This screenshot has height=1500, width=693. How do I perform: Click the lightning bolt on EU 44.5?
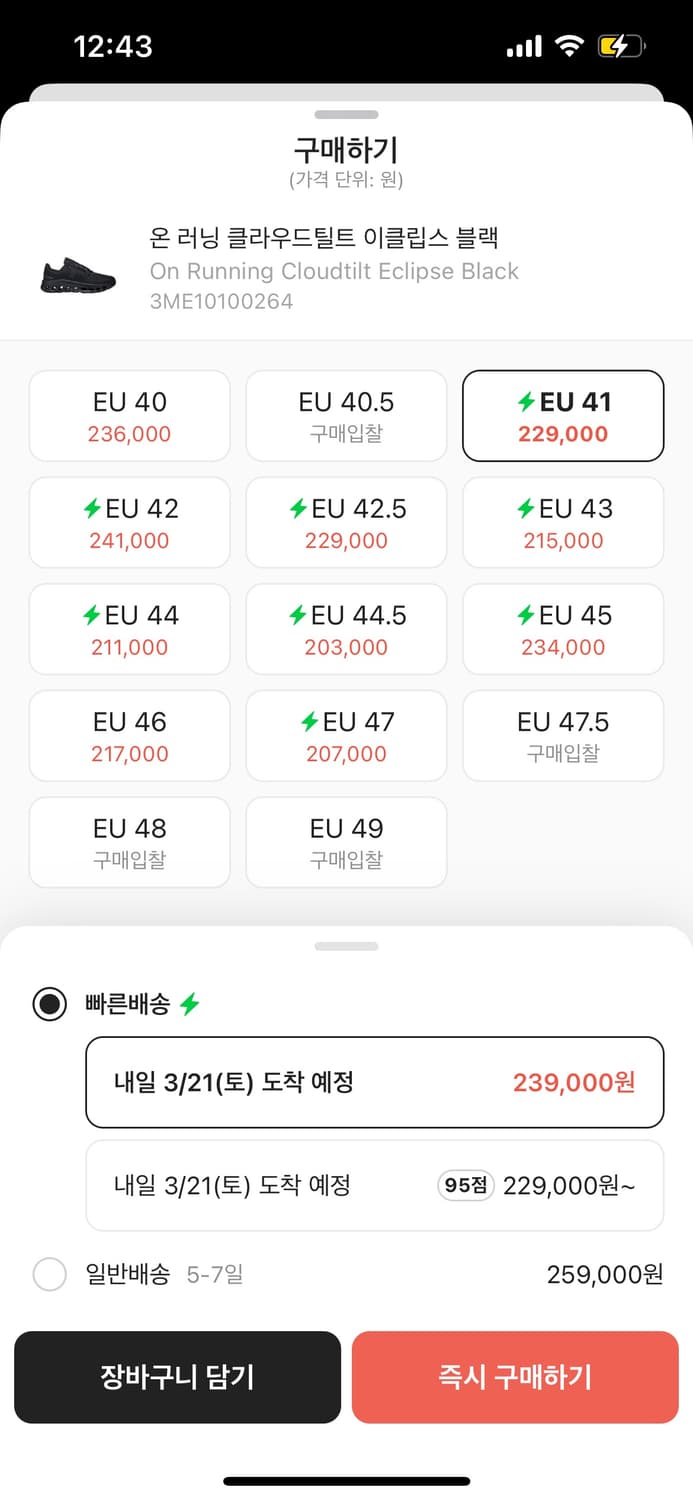(x=297, y=614)
